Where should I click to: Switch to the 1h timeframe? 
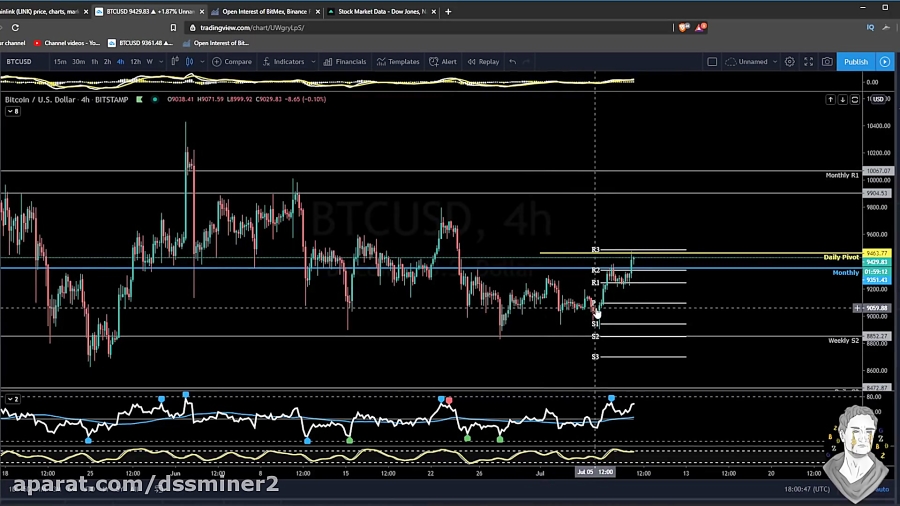[95, 62]
